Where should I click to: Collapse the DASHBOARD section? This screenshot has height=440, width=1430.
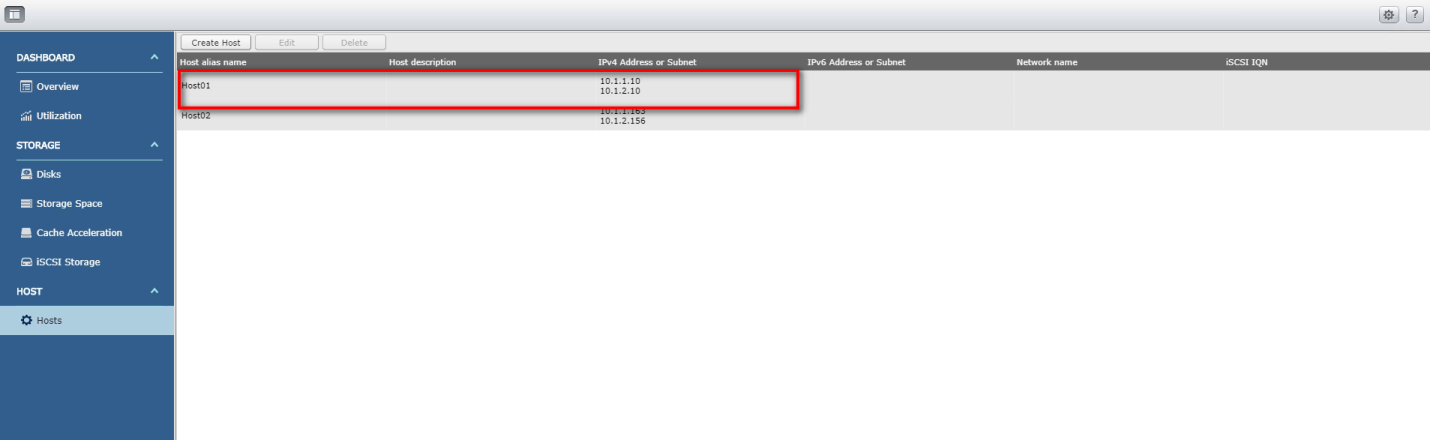[x=154, y=58]
